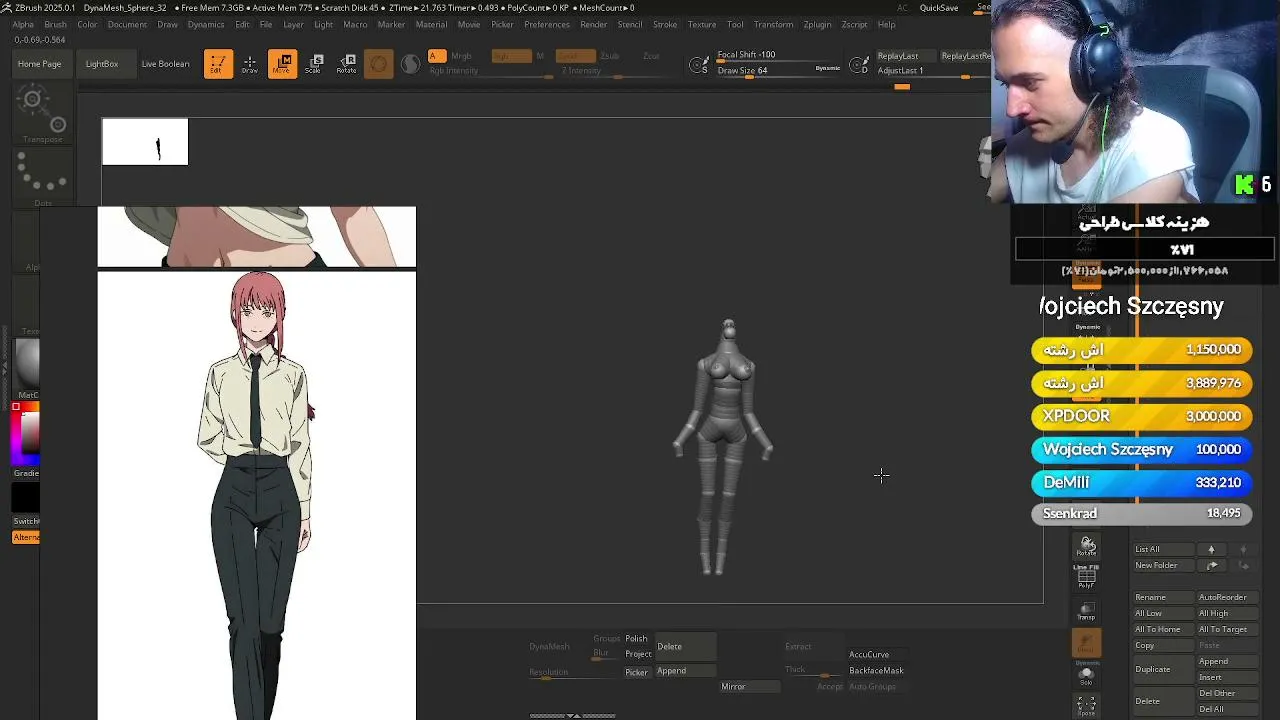The width and height of the screenshot is (1280, 720).
Task: Click the Picker button in bottom shelf
Action: [637, 672]
